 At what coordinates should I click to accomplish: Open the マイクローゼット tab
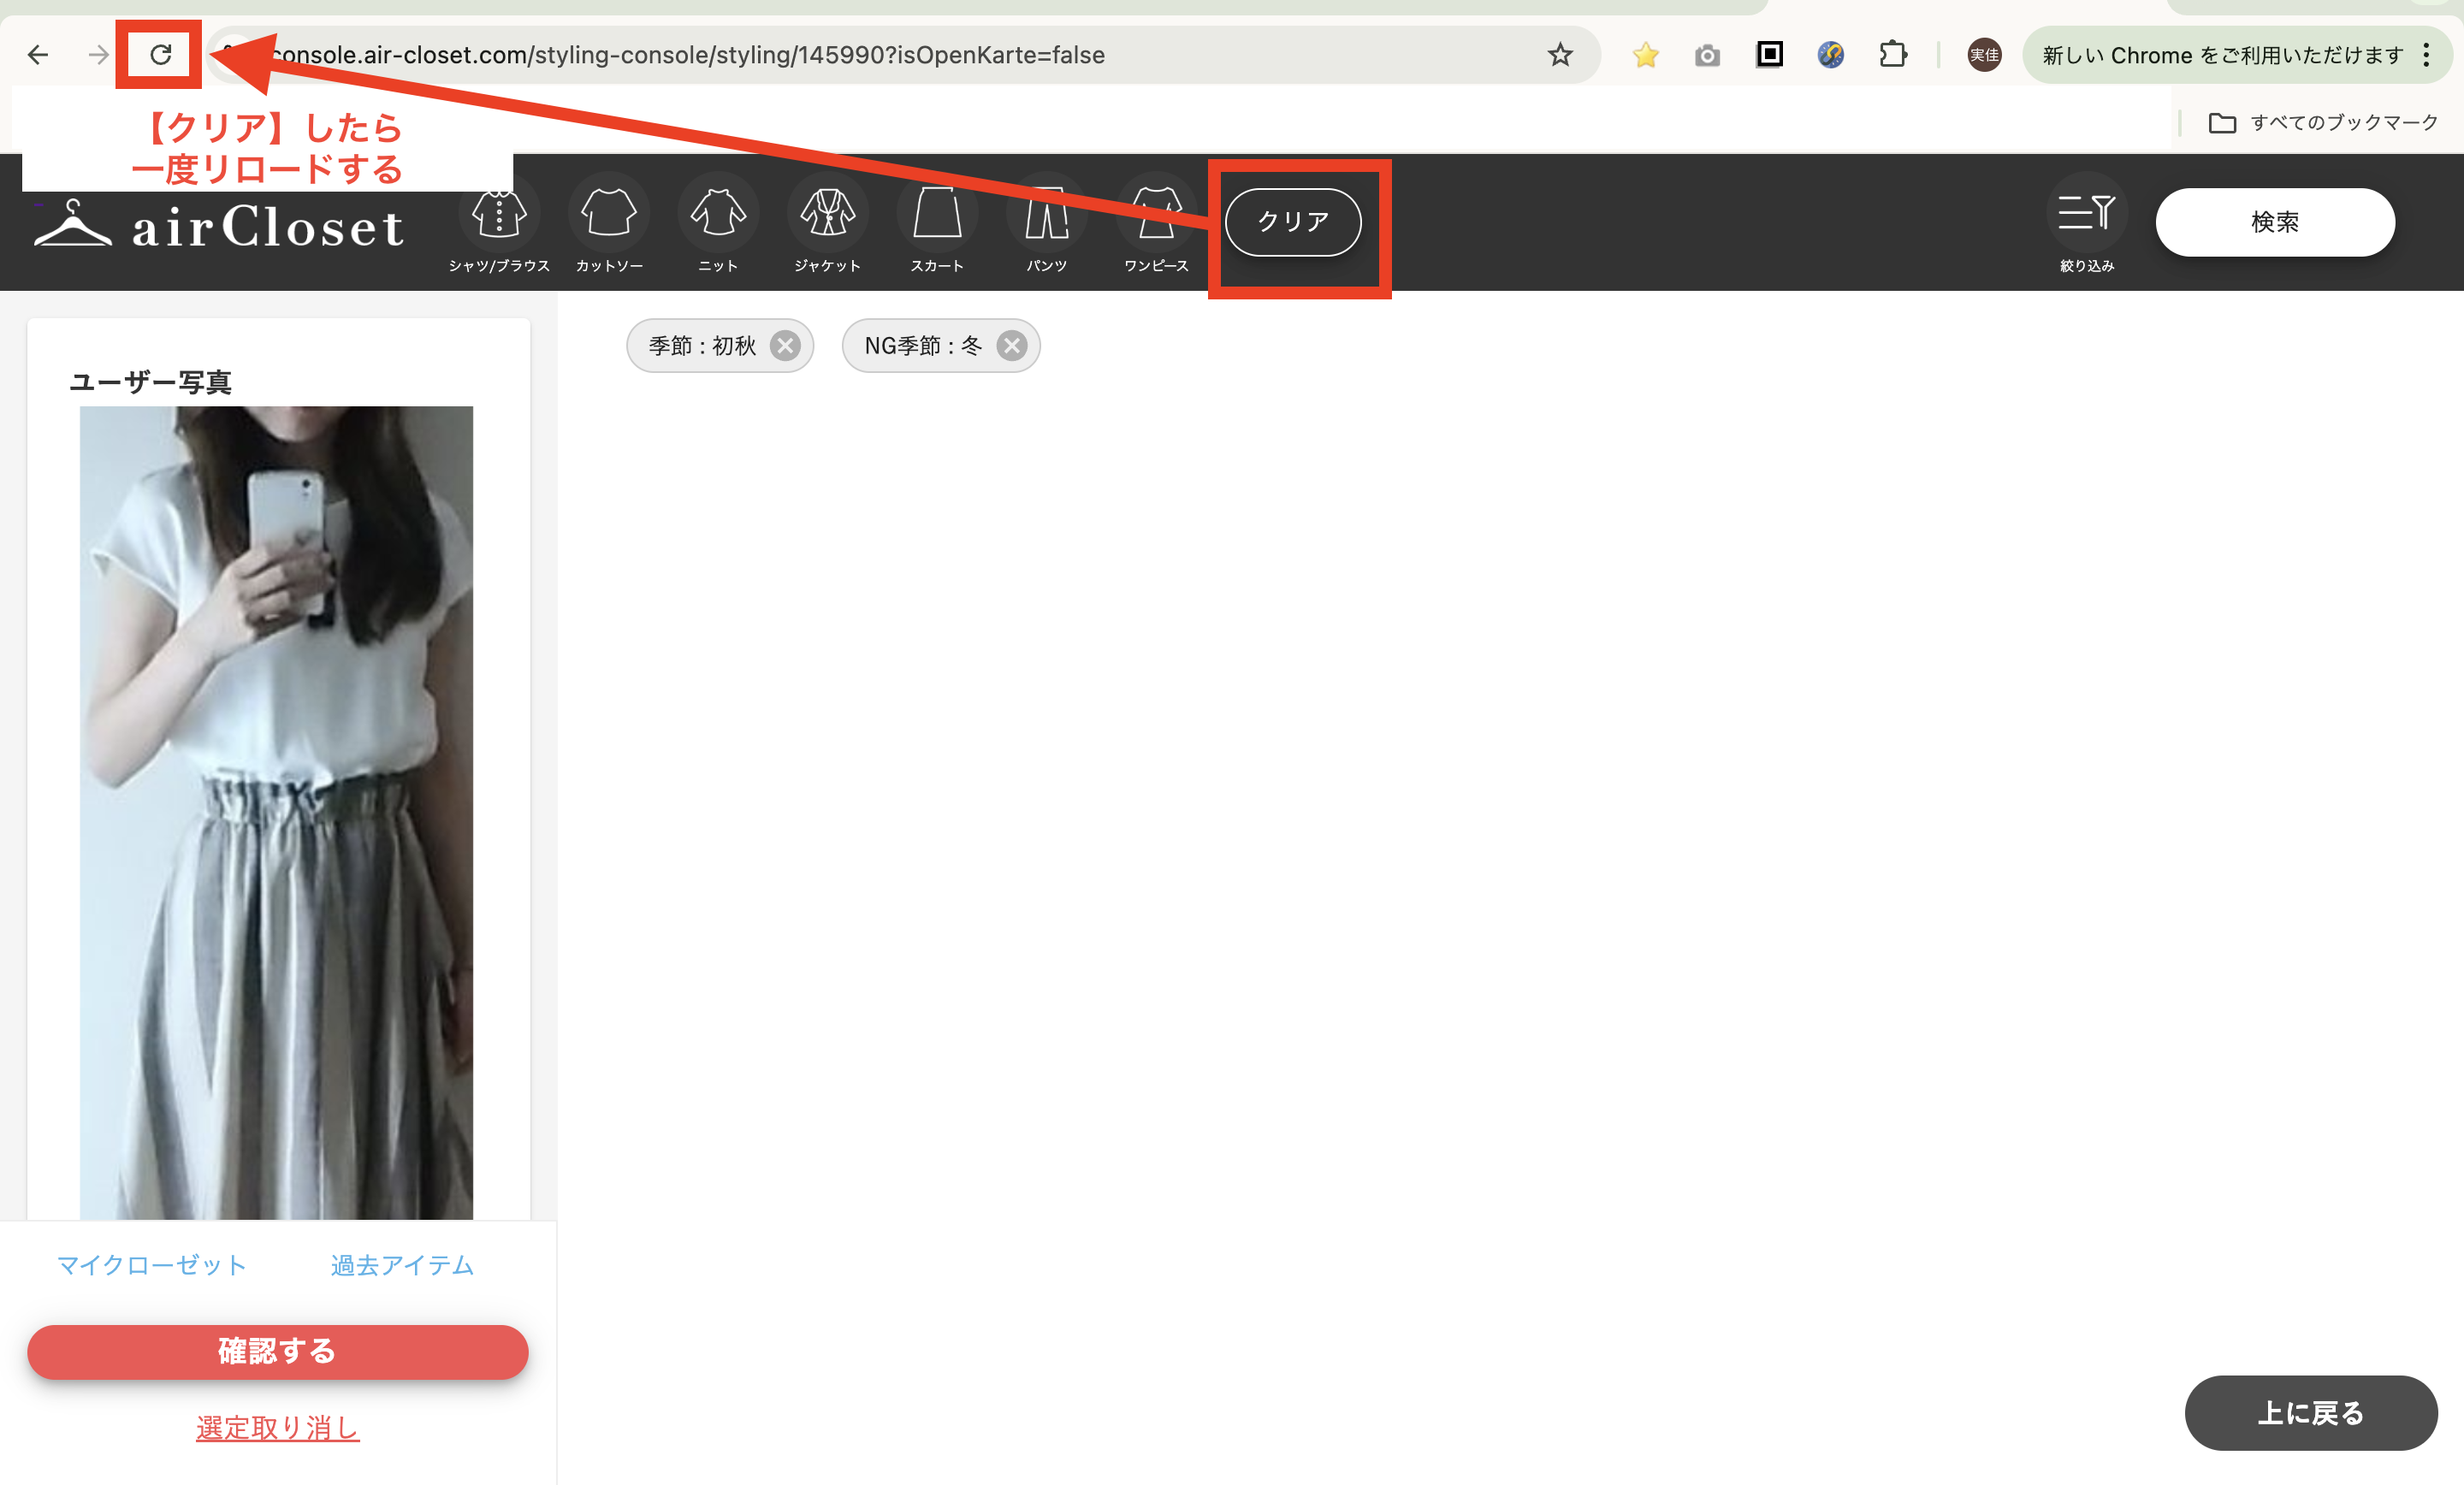tap(151, 1265)
